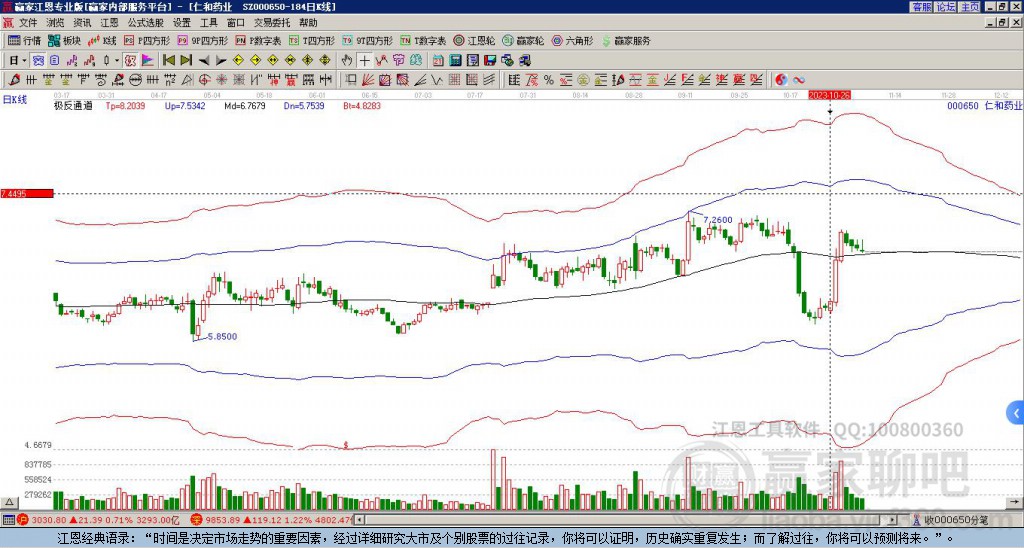Open the 江恩 menu
1024x548 pixels.
click(109, 23)
